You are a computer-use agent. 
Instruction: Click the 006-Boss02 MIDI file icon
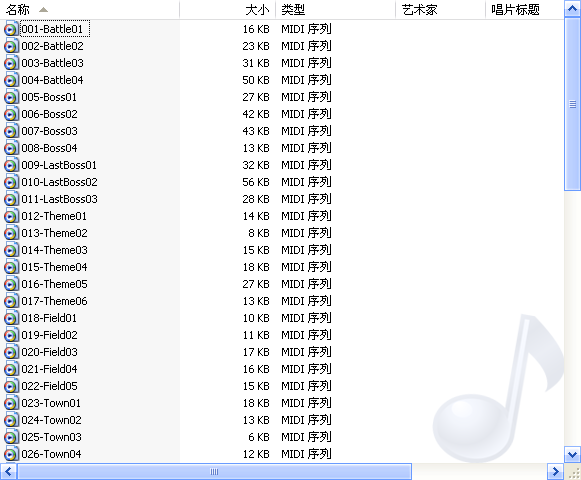[x=11, y=114]
